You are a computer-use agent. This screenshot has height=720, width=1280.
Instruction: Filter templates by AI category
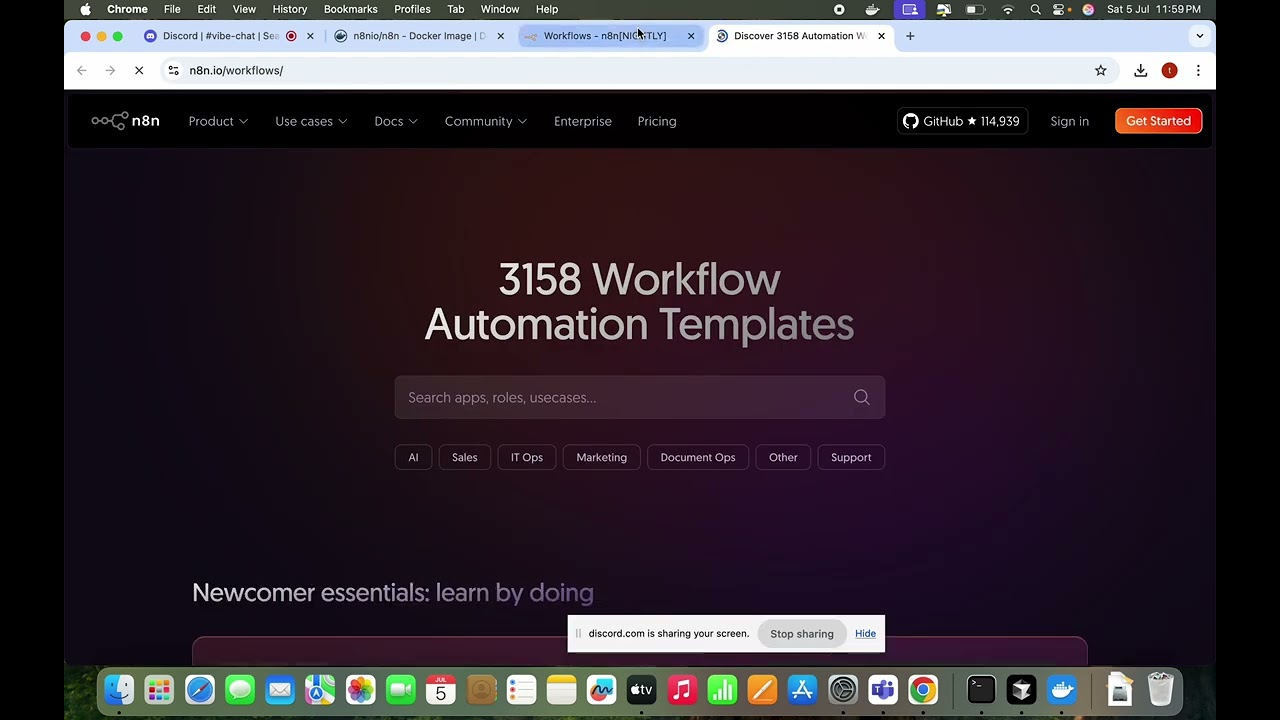[x=413, y=457]
